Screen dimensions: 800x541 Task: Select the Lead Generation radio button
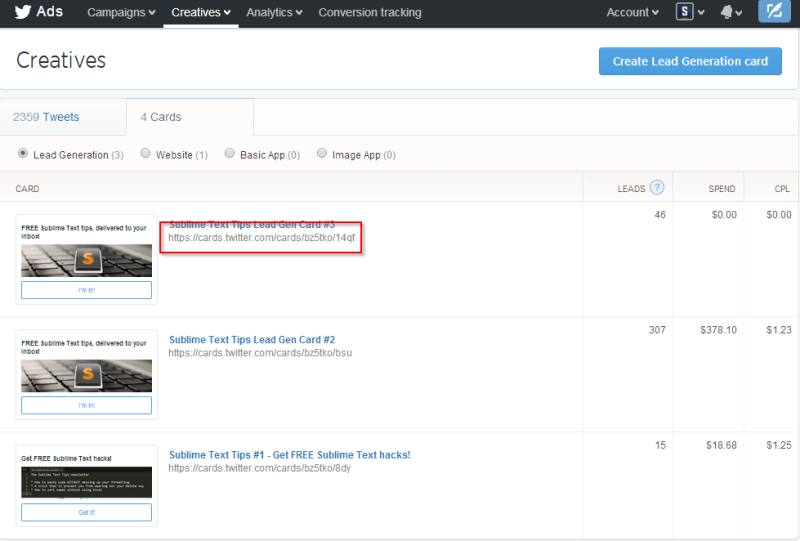pos(23,154)
